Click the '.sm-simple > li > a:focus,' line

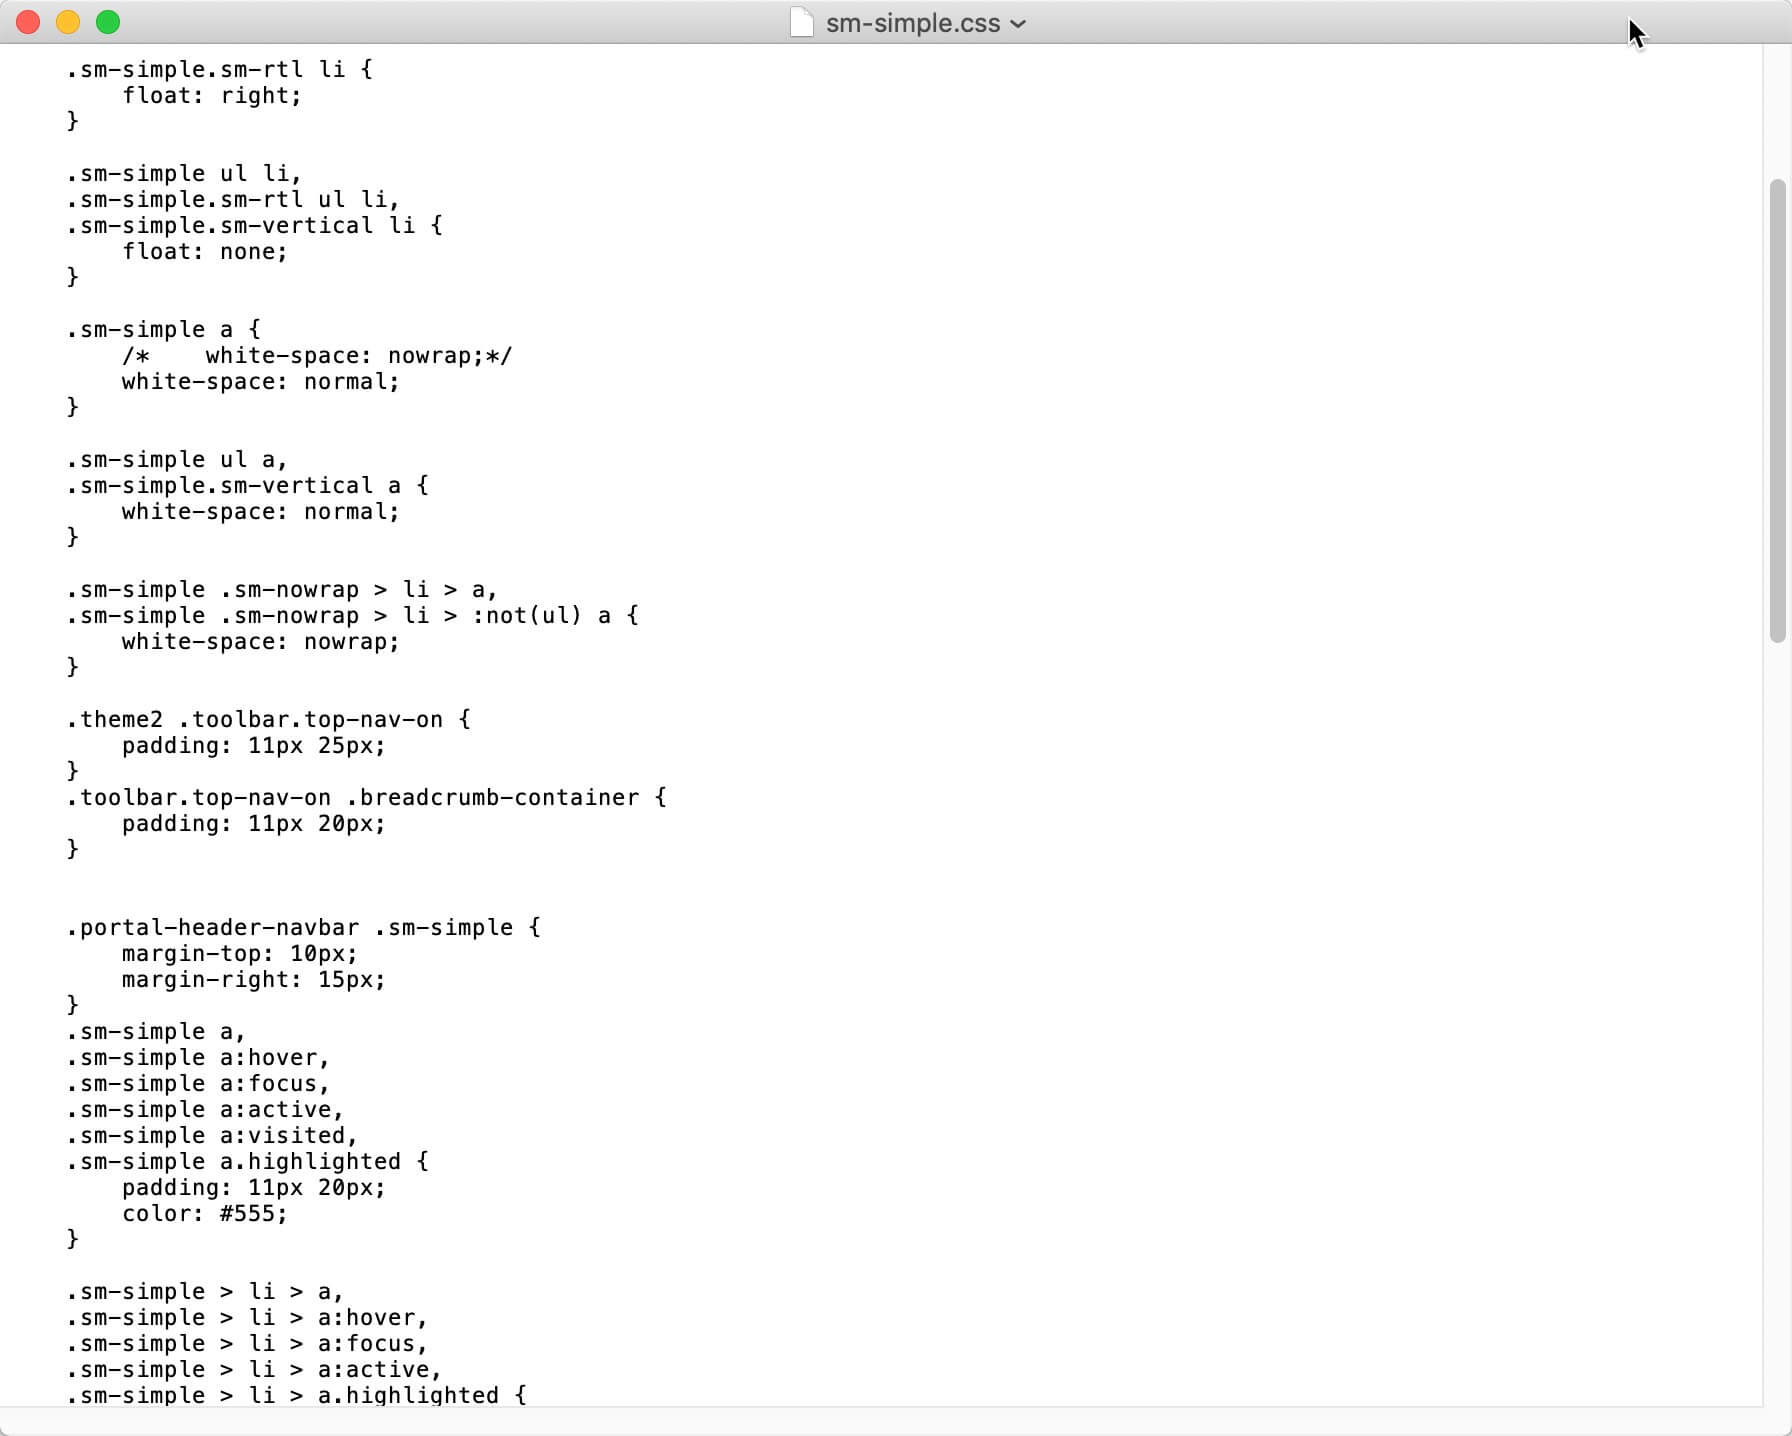(247, 1343)
